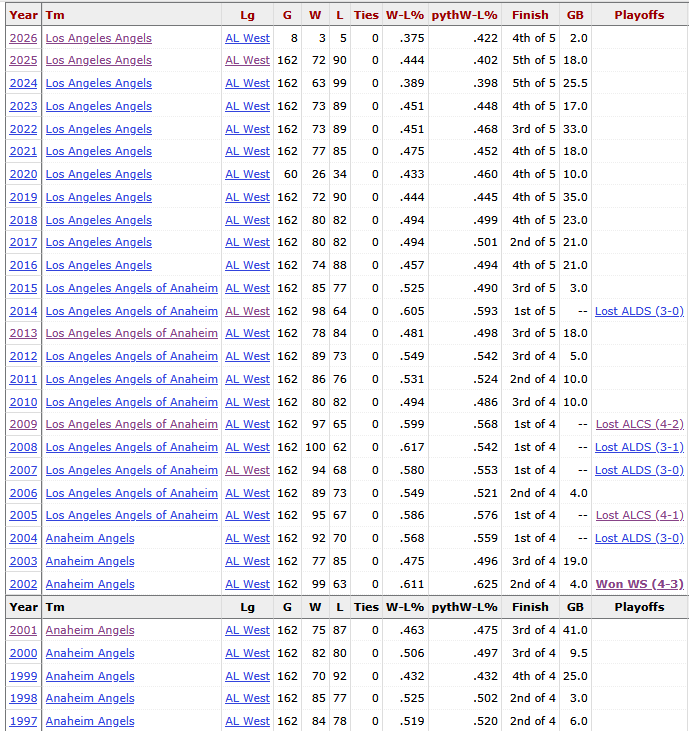
Task: Click Anaheim Angels in the 2002 row
Action: [90, 584]
